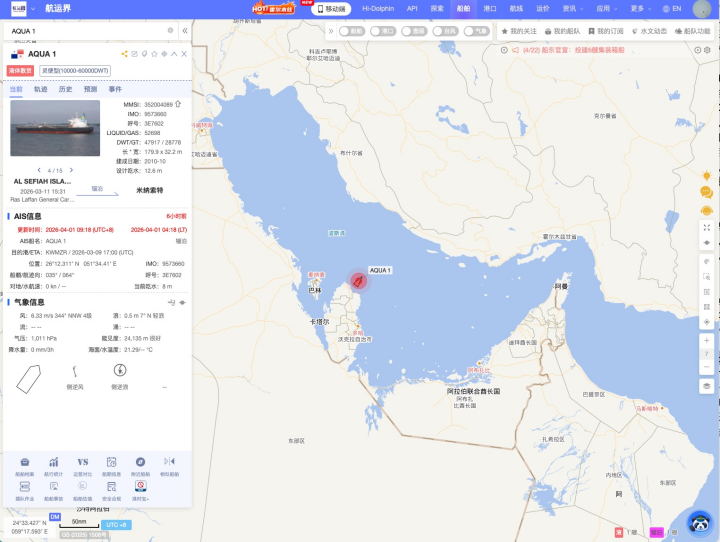Expand the 资讯 dropdown in top navigation

tap(572, 8)
